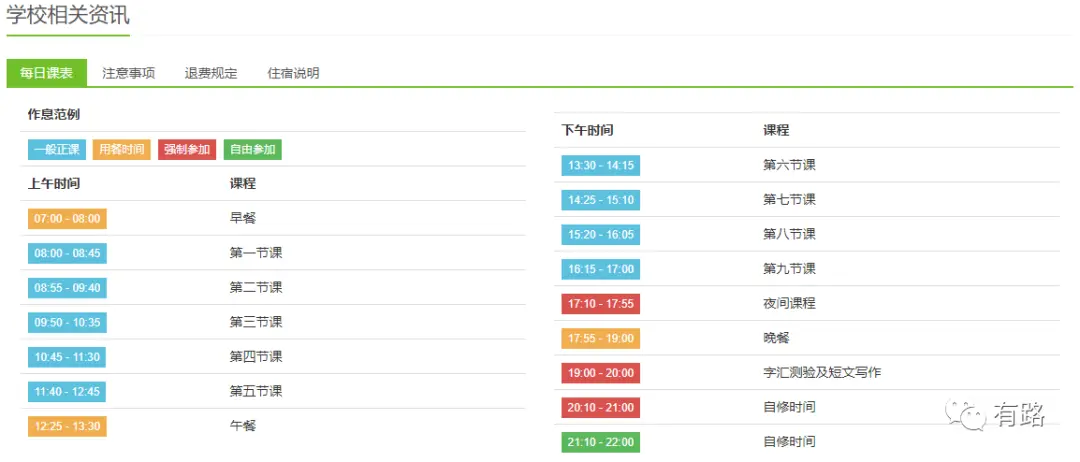Click the green 自由参加 legend tag
The height and width of the screenshot is (462, 1080).
pos(253,149)
